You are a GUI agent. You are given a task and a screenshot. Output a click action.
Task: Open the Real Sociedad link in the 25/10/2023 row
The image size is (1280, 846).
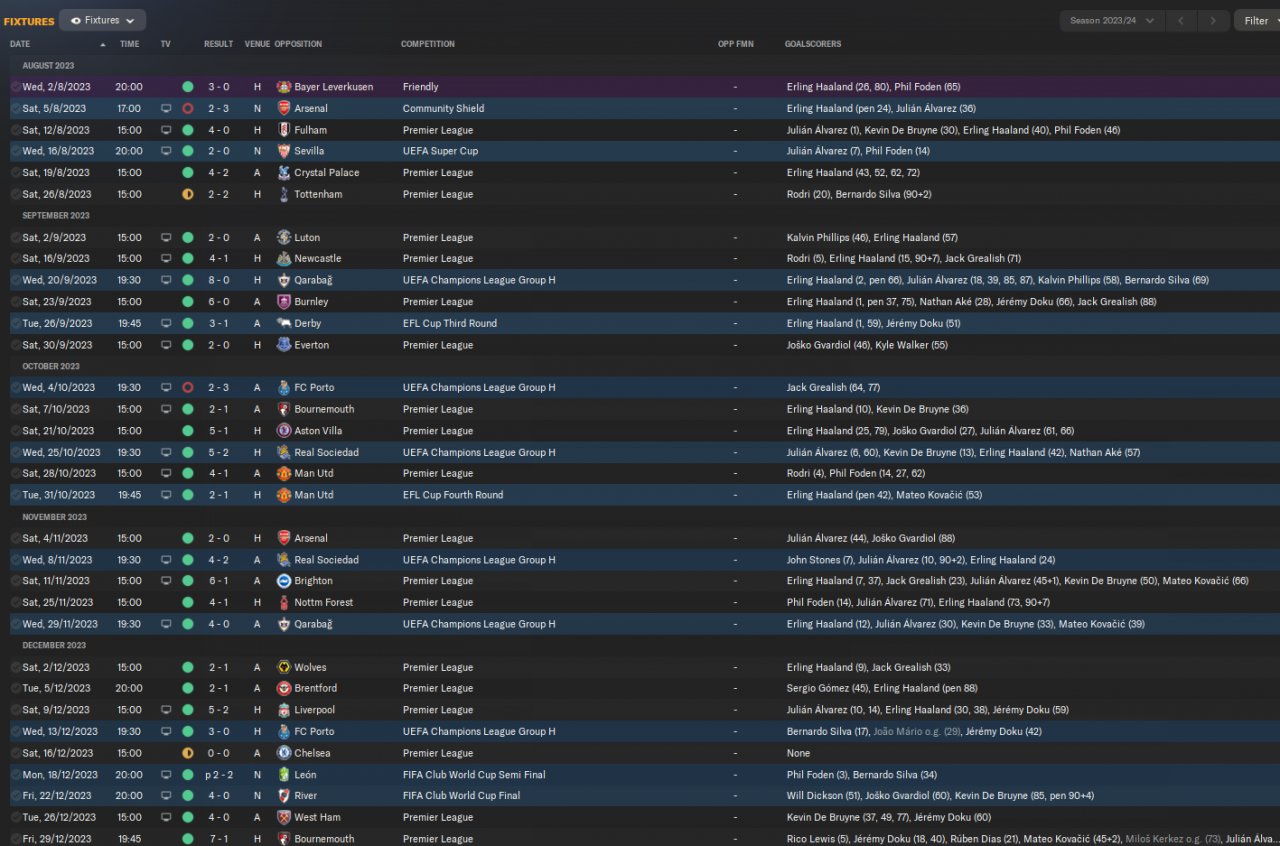point(326,452)
